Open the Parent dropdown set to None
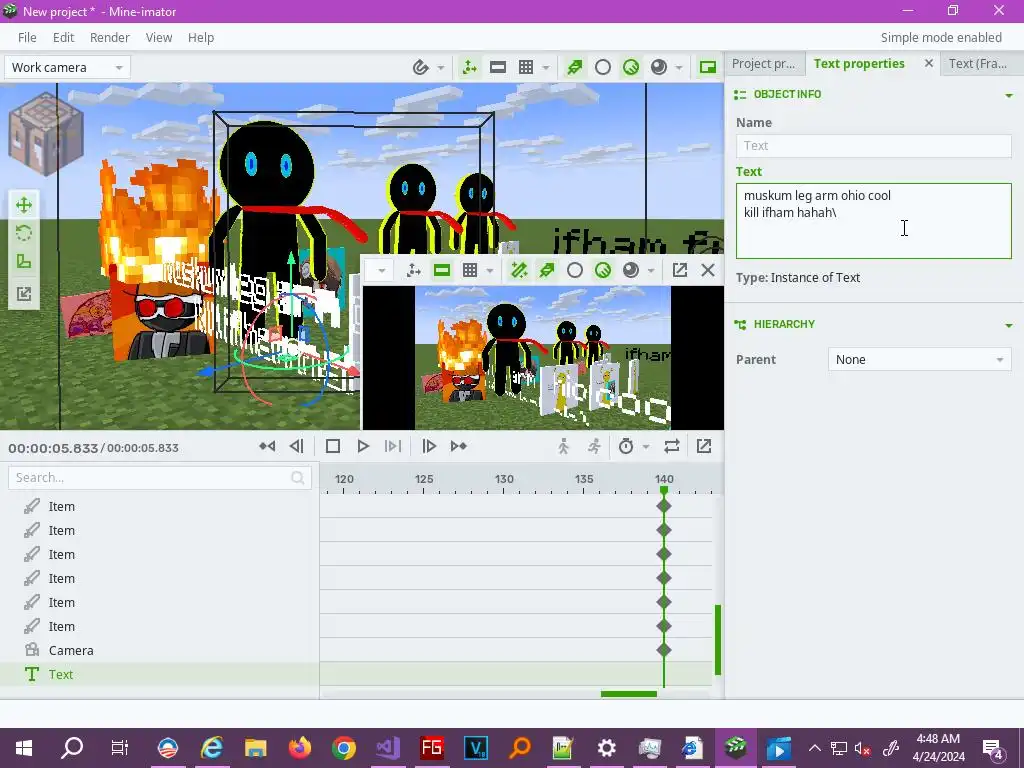The width and height of the screenshot is (1024, 768). pos(920,360)
